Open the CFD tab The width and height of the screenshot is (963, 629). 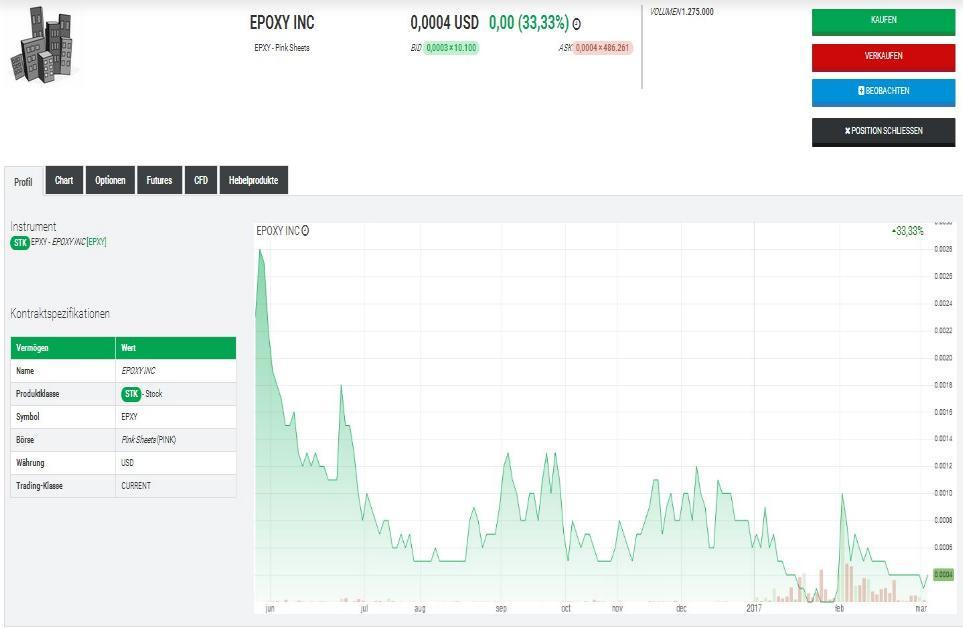[x=201, y=180]
